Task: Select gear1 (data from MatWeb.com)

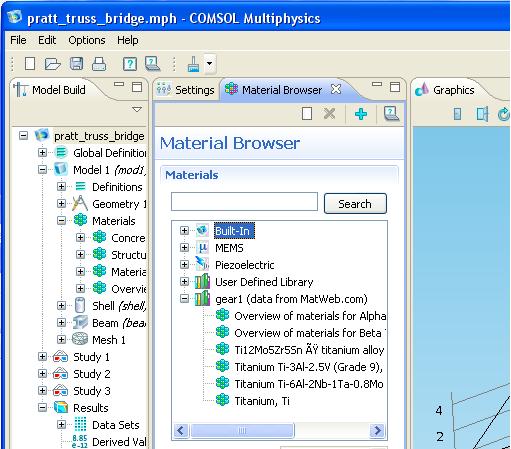Action: pyautogui.click(x=291, y=299)
